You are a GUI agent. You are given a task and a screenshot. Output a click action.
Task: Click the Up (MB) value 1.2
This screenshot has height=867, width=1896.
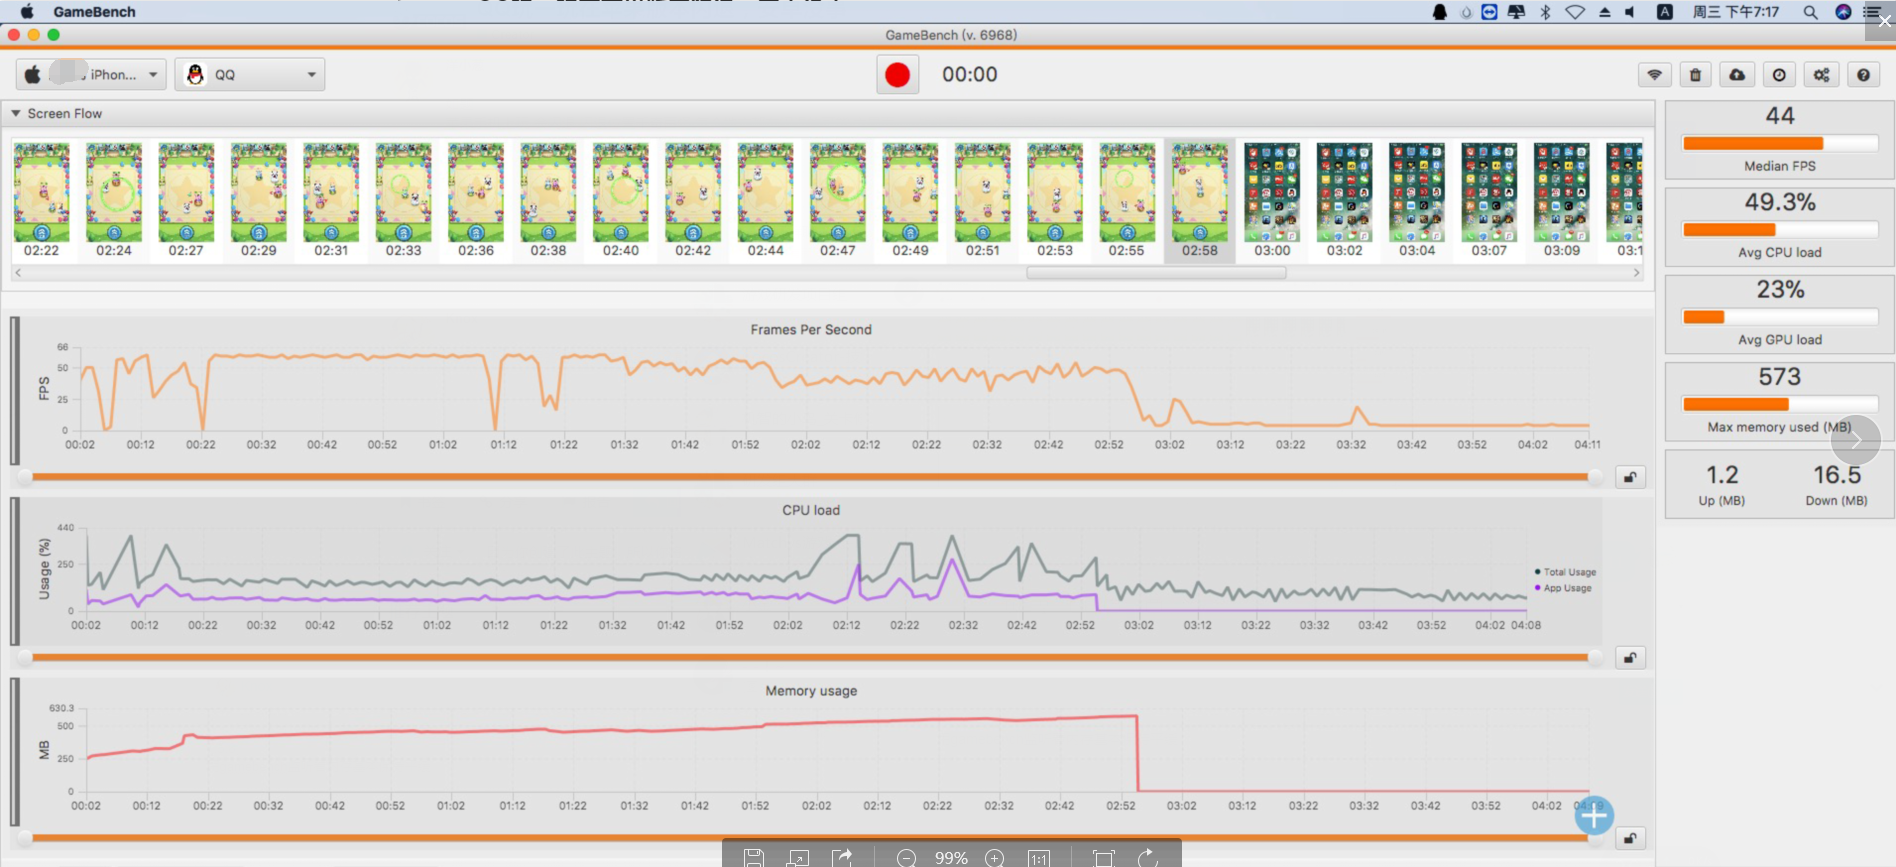click(1722, 475)
